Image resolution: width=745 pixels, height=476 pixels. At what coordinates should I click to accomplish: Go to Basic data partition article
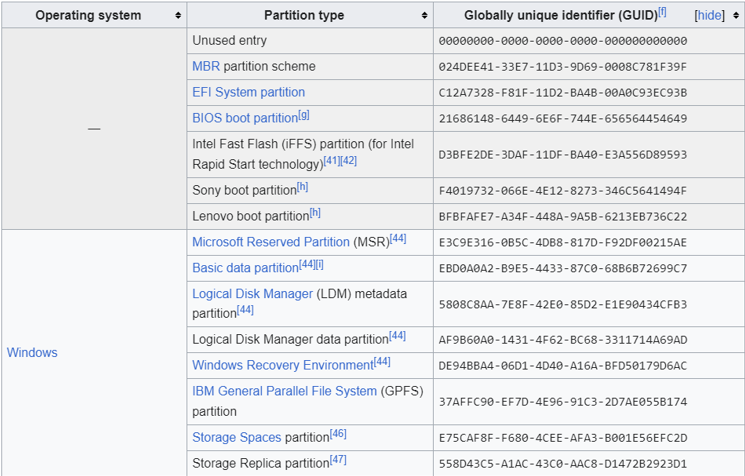coord(245,268)
